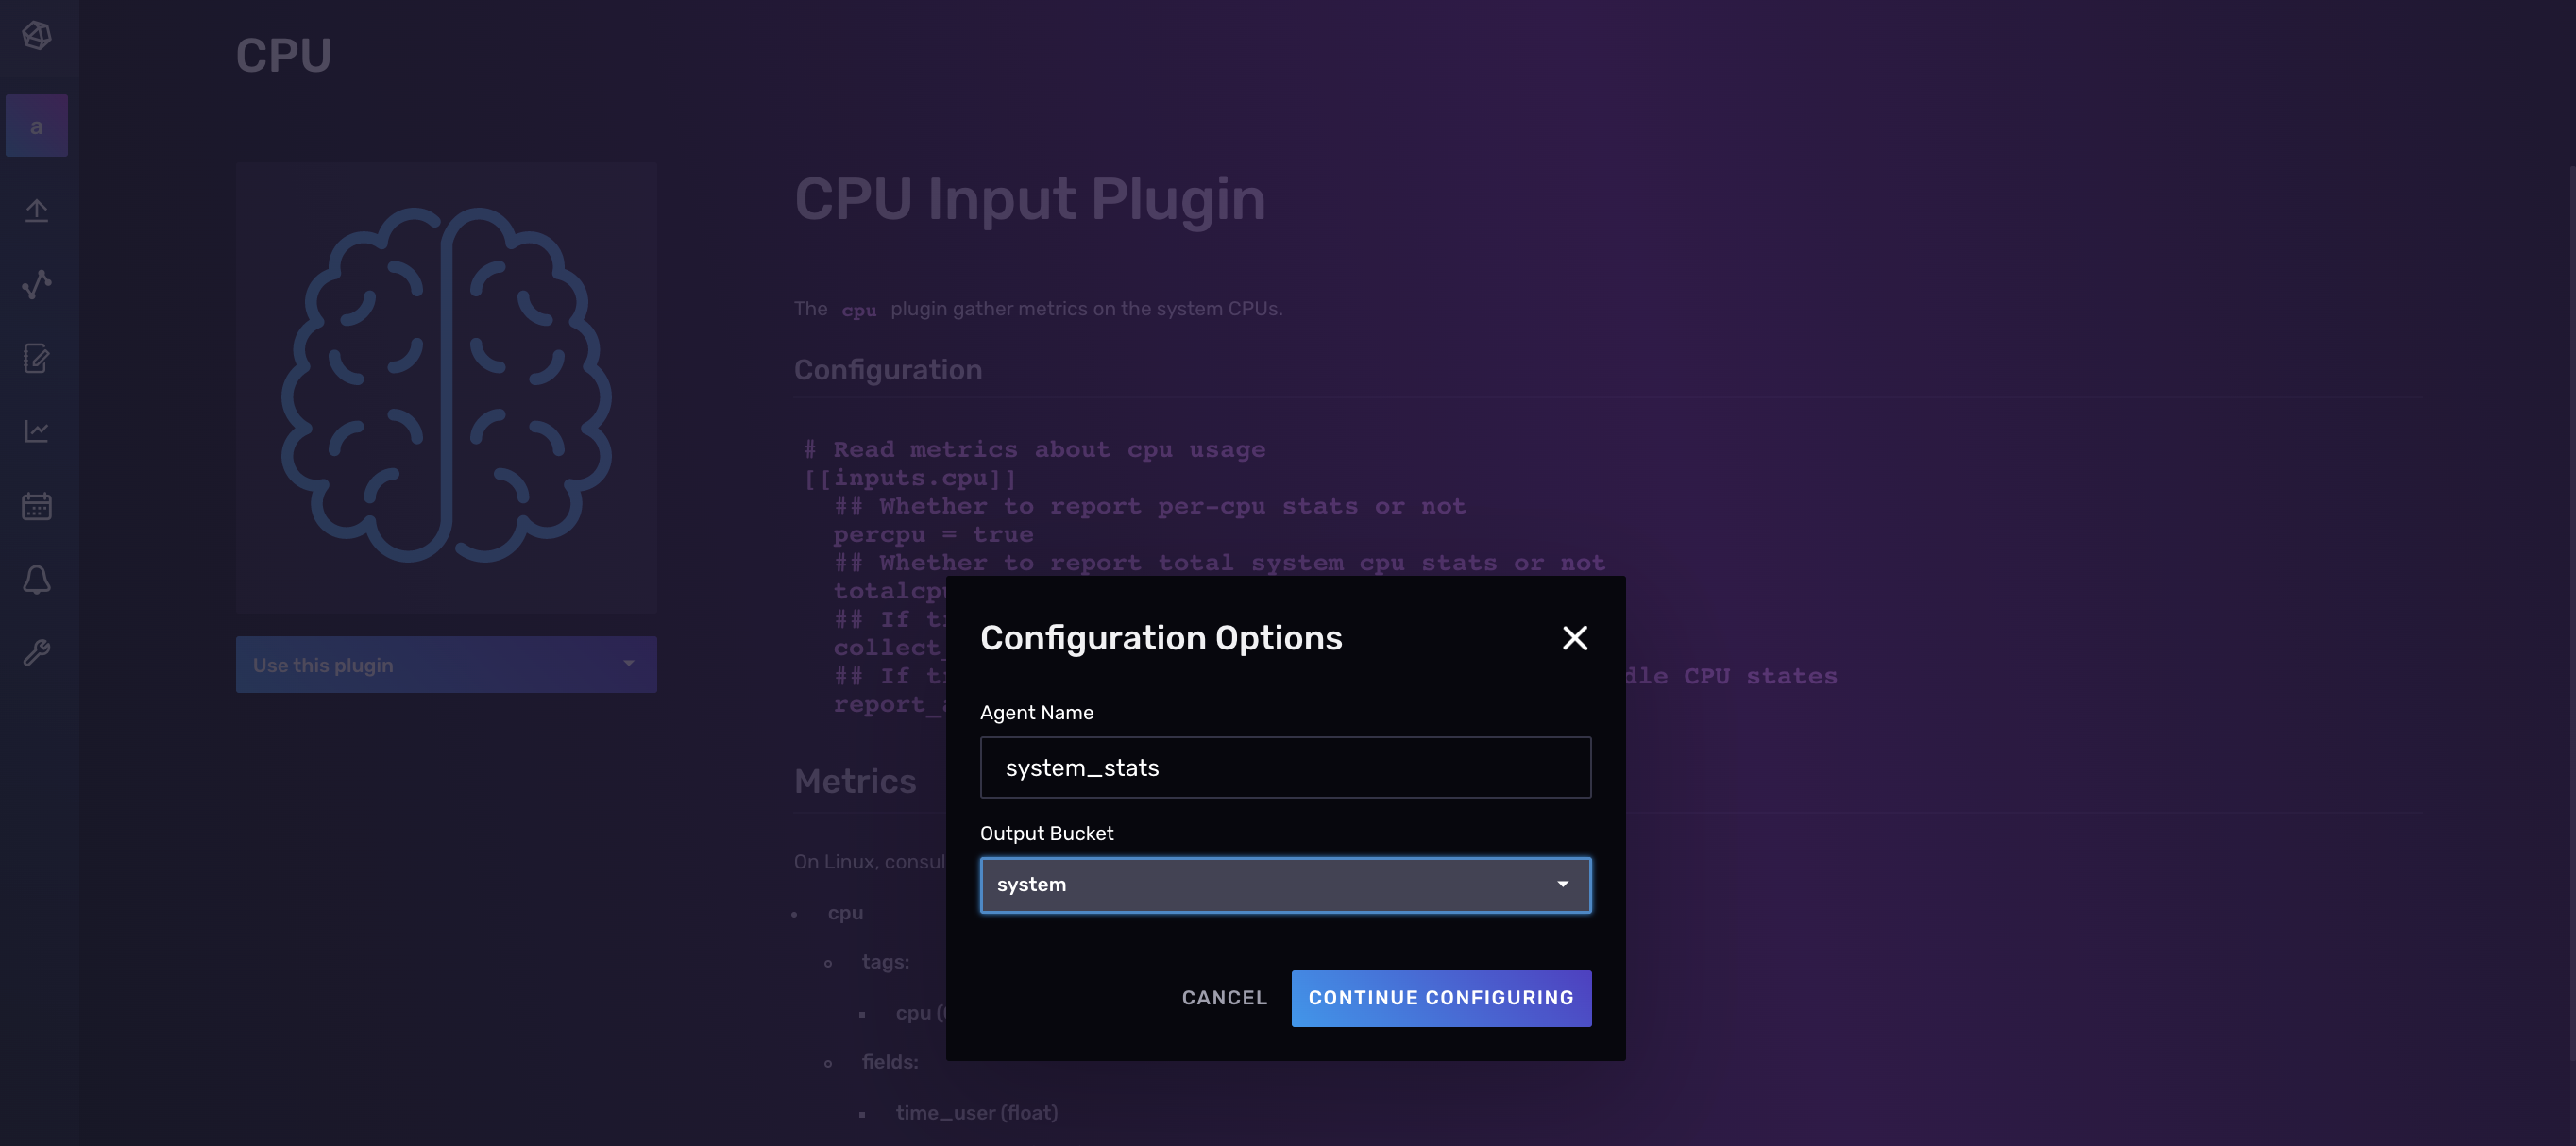
Task: Click '[[inputs.cpu]]' config line
Action: (910, 478)
